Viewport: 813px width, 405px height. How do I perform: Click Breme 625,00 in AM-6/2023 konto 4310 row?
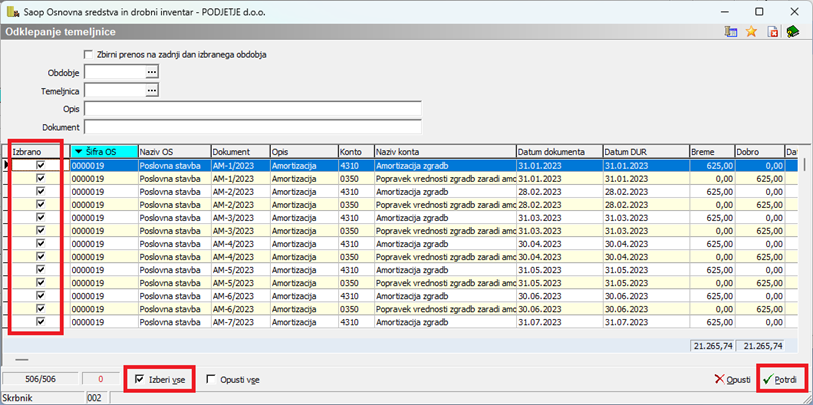click(711, 296)
